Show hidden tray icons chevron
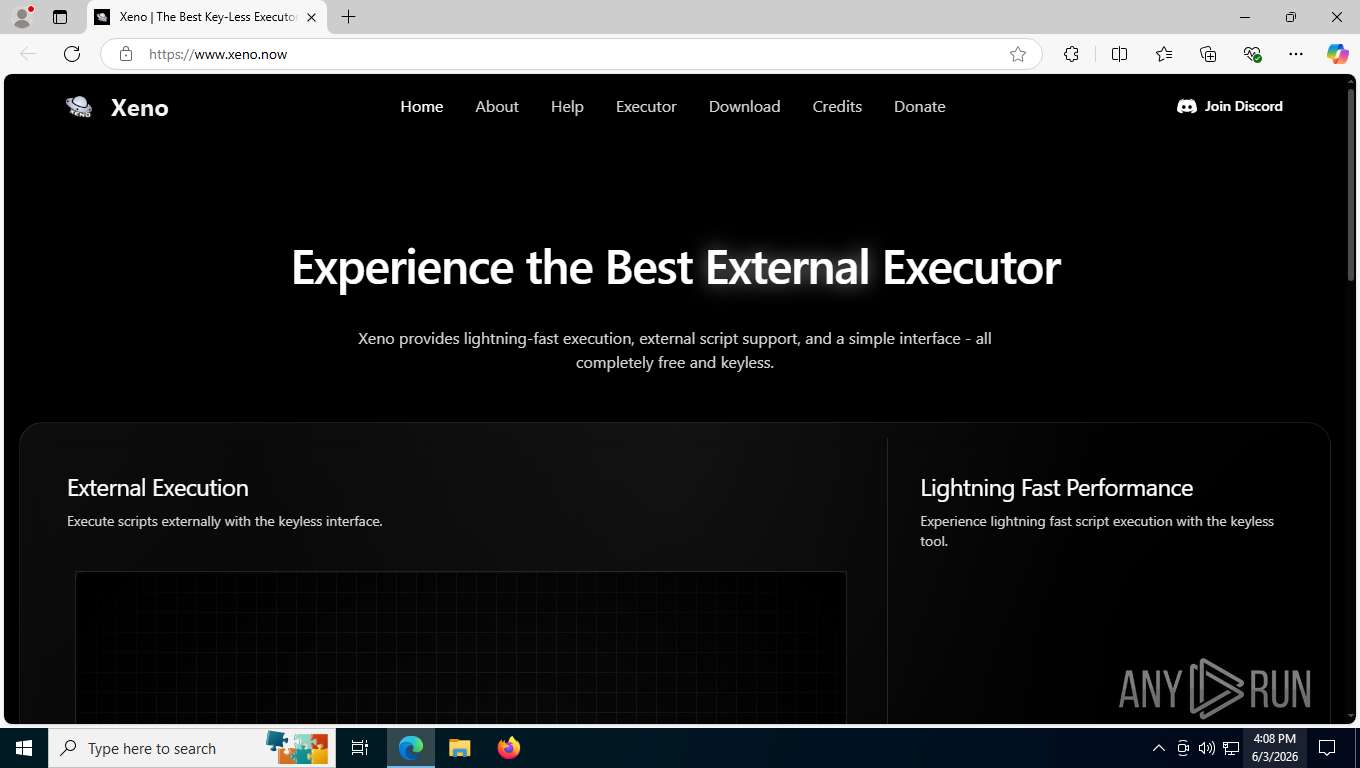 coord(1159,748)
